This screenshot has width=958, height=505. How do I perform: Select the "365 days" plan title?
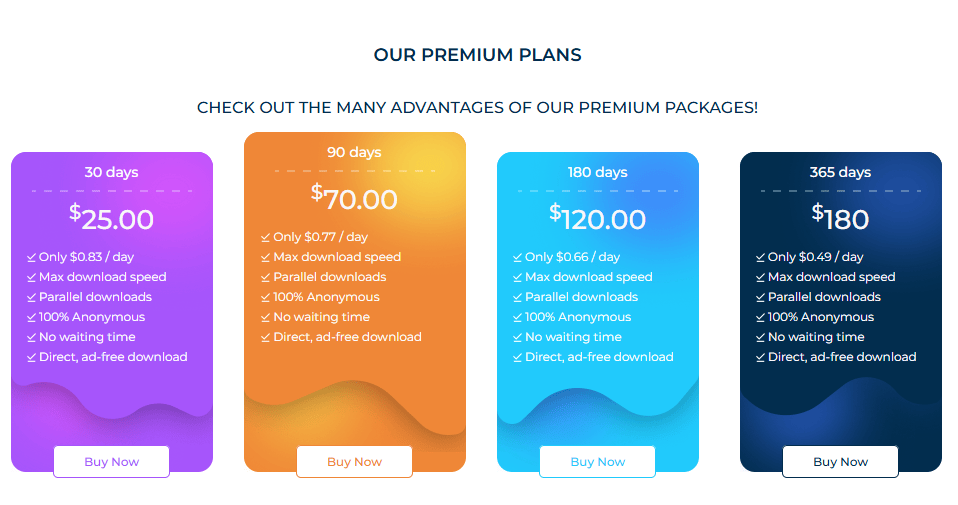point(840,172)
